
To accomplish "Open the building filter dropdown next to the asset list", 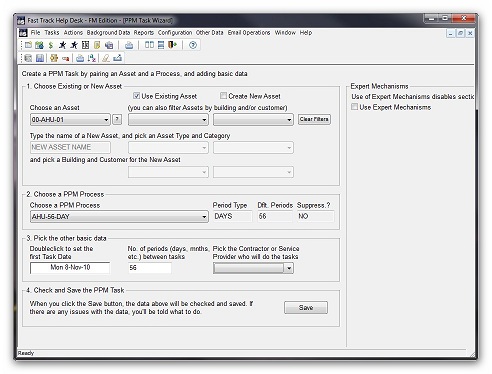I will tap(168, 120).
